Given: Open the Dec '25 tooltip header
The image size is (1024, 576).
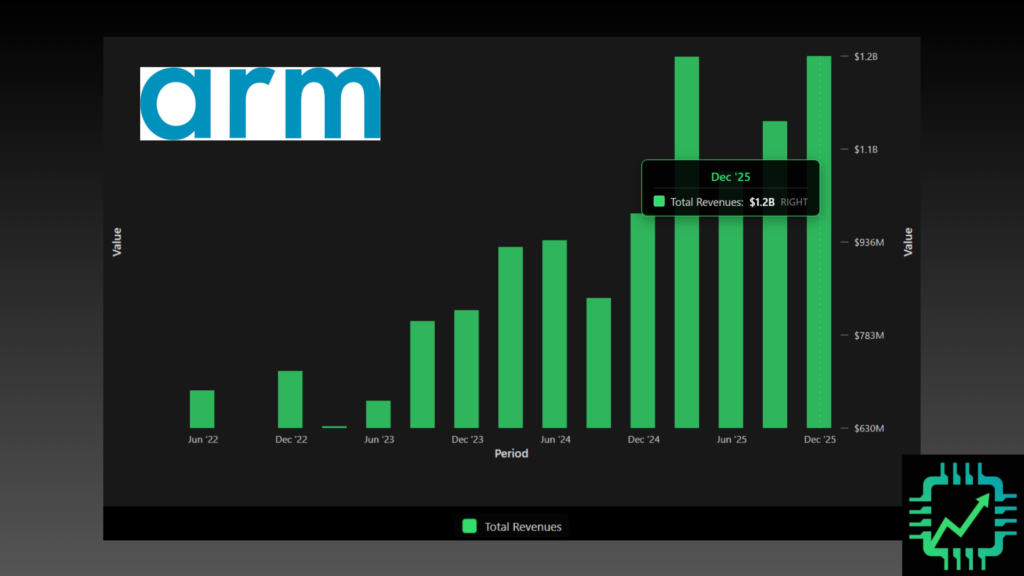Looking at the screenshot, I should point(730,177).
